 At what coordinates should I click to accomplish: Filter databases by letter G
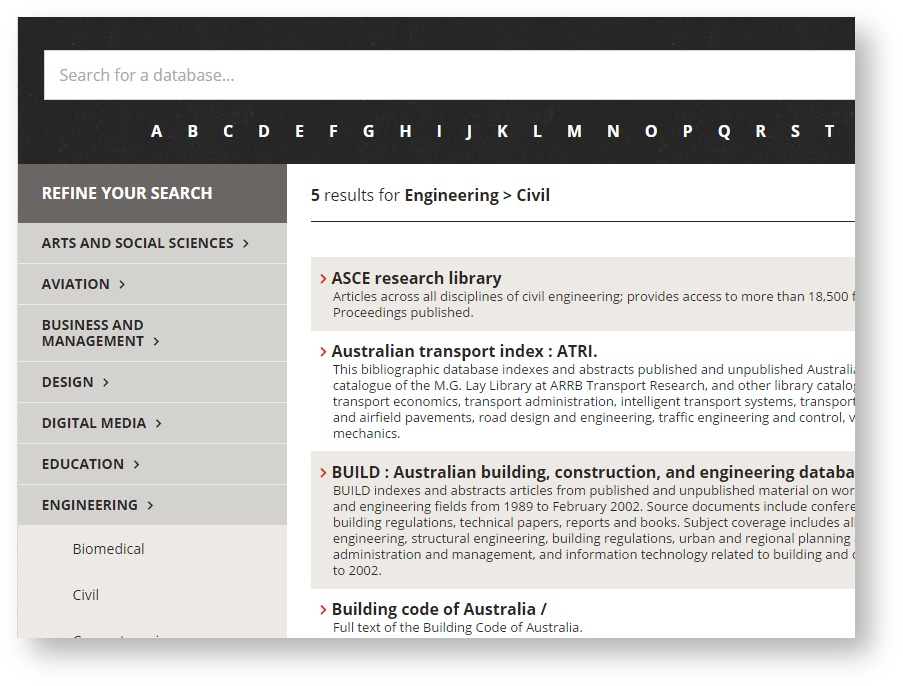point(369,131)
